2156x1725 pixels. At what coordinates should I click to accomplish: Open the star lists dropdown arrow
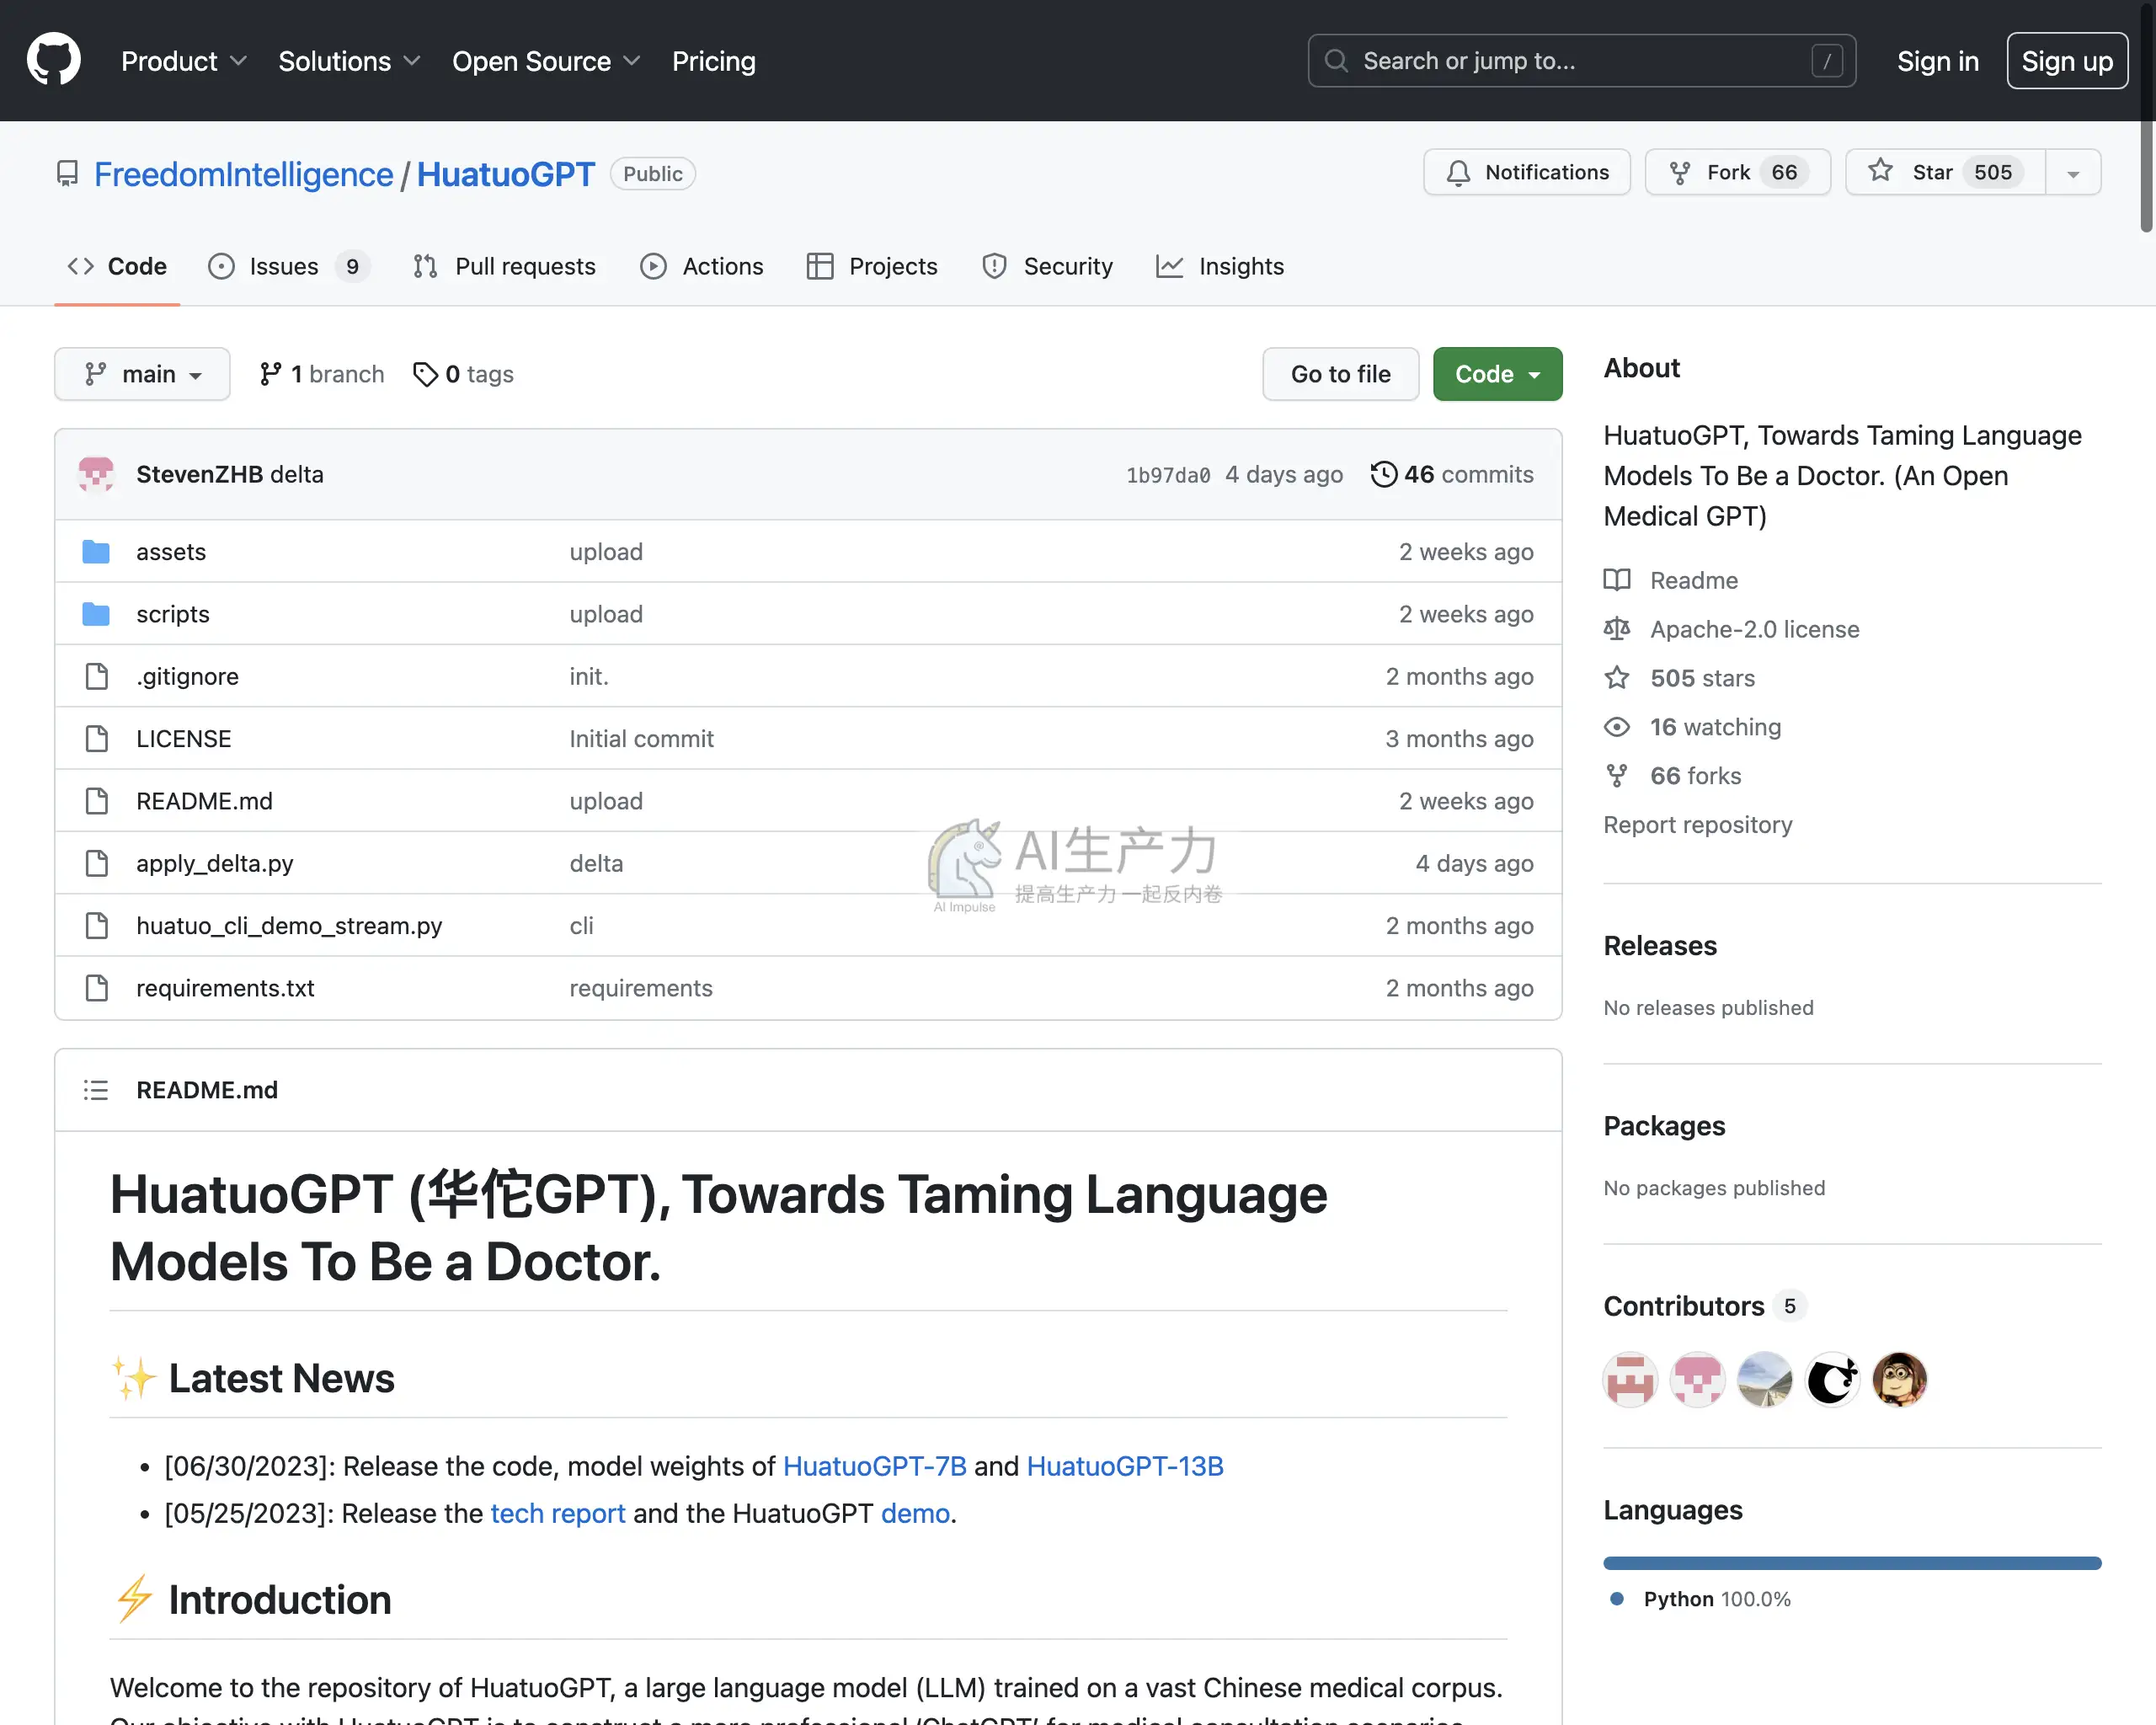point(2073,173)
